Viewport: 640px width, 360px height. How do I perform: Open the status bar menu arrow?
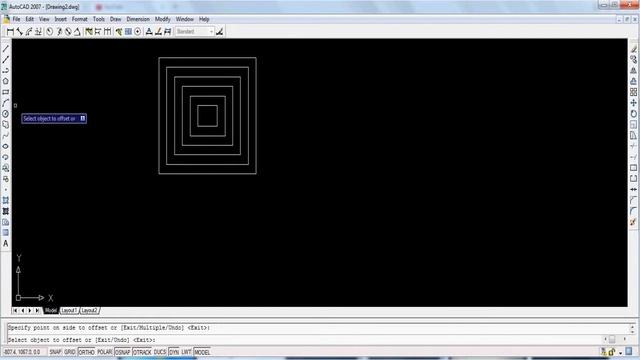pyautogui.click(x=620, y=352)
